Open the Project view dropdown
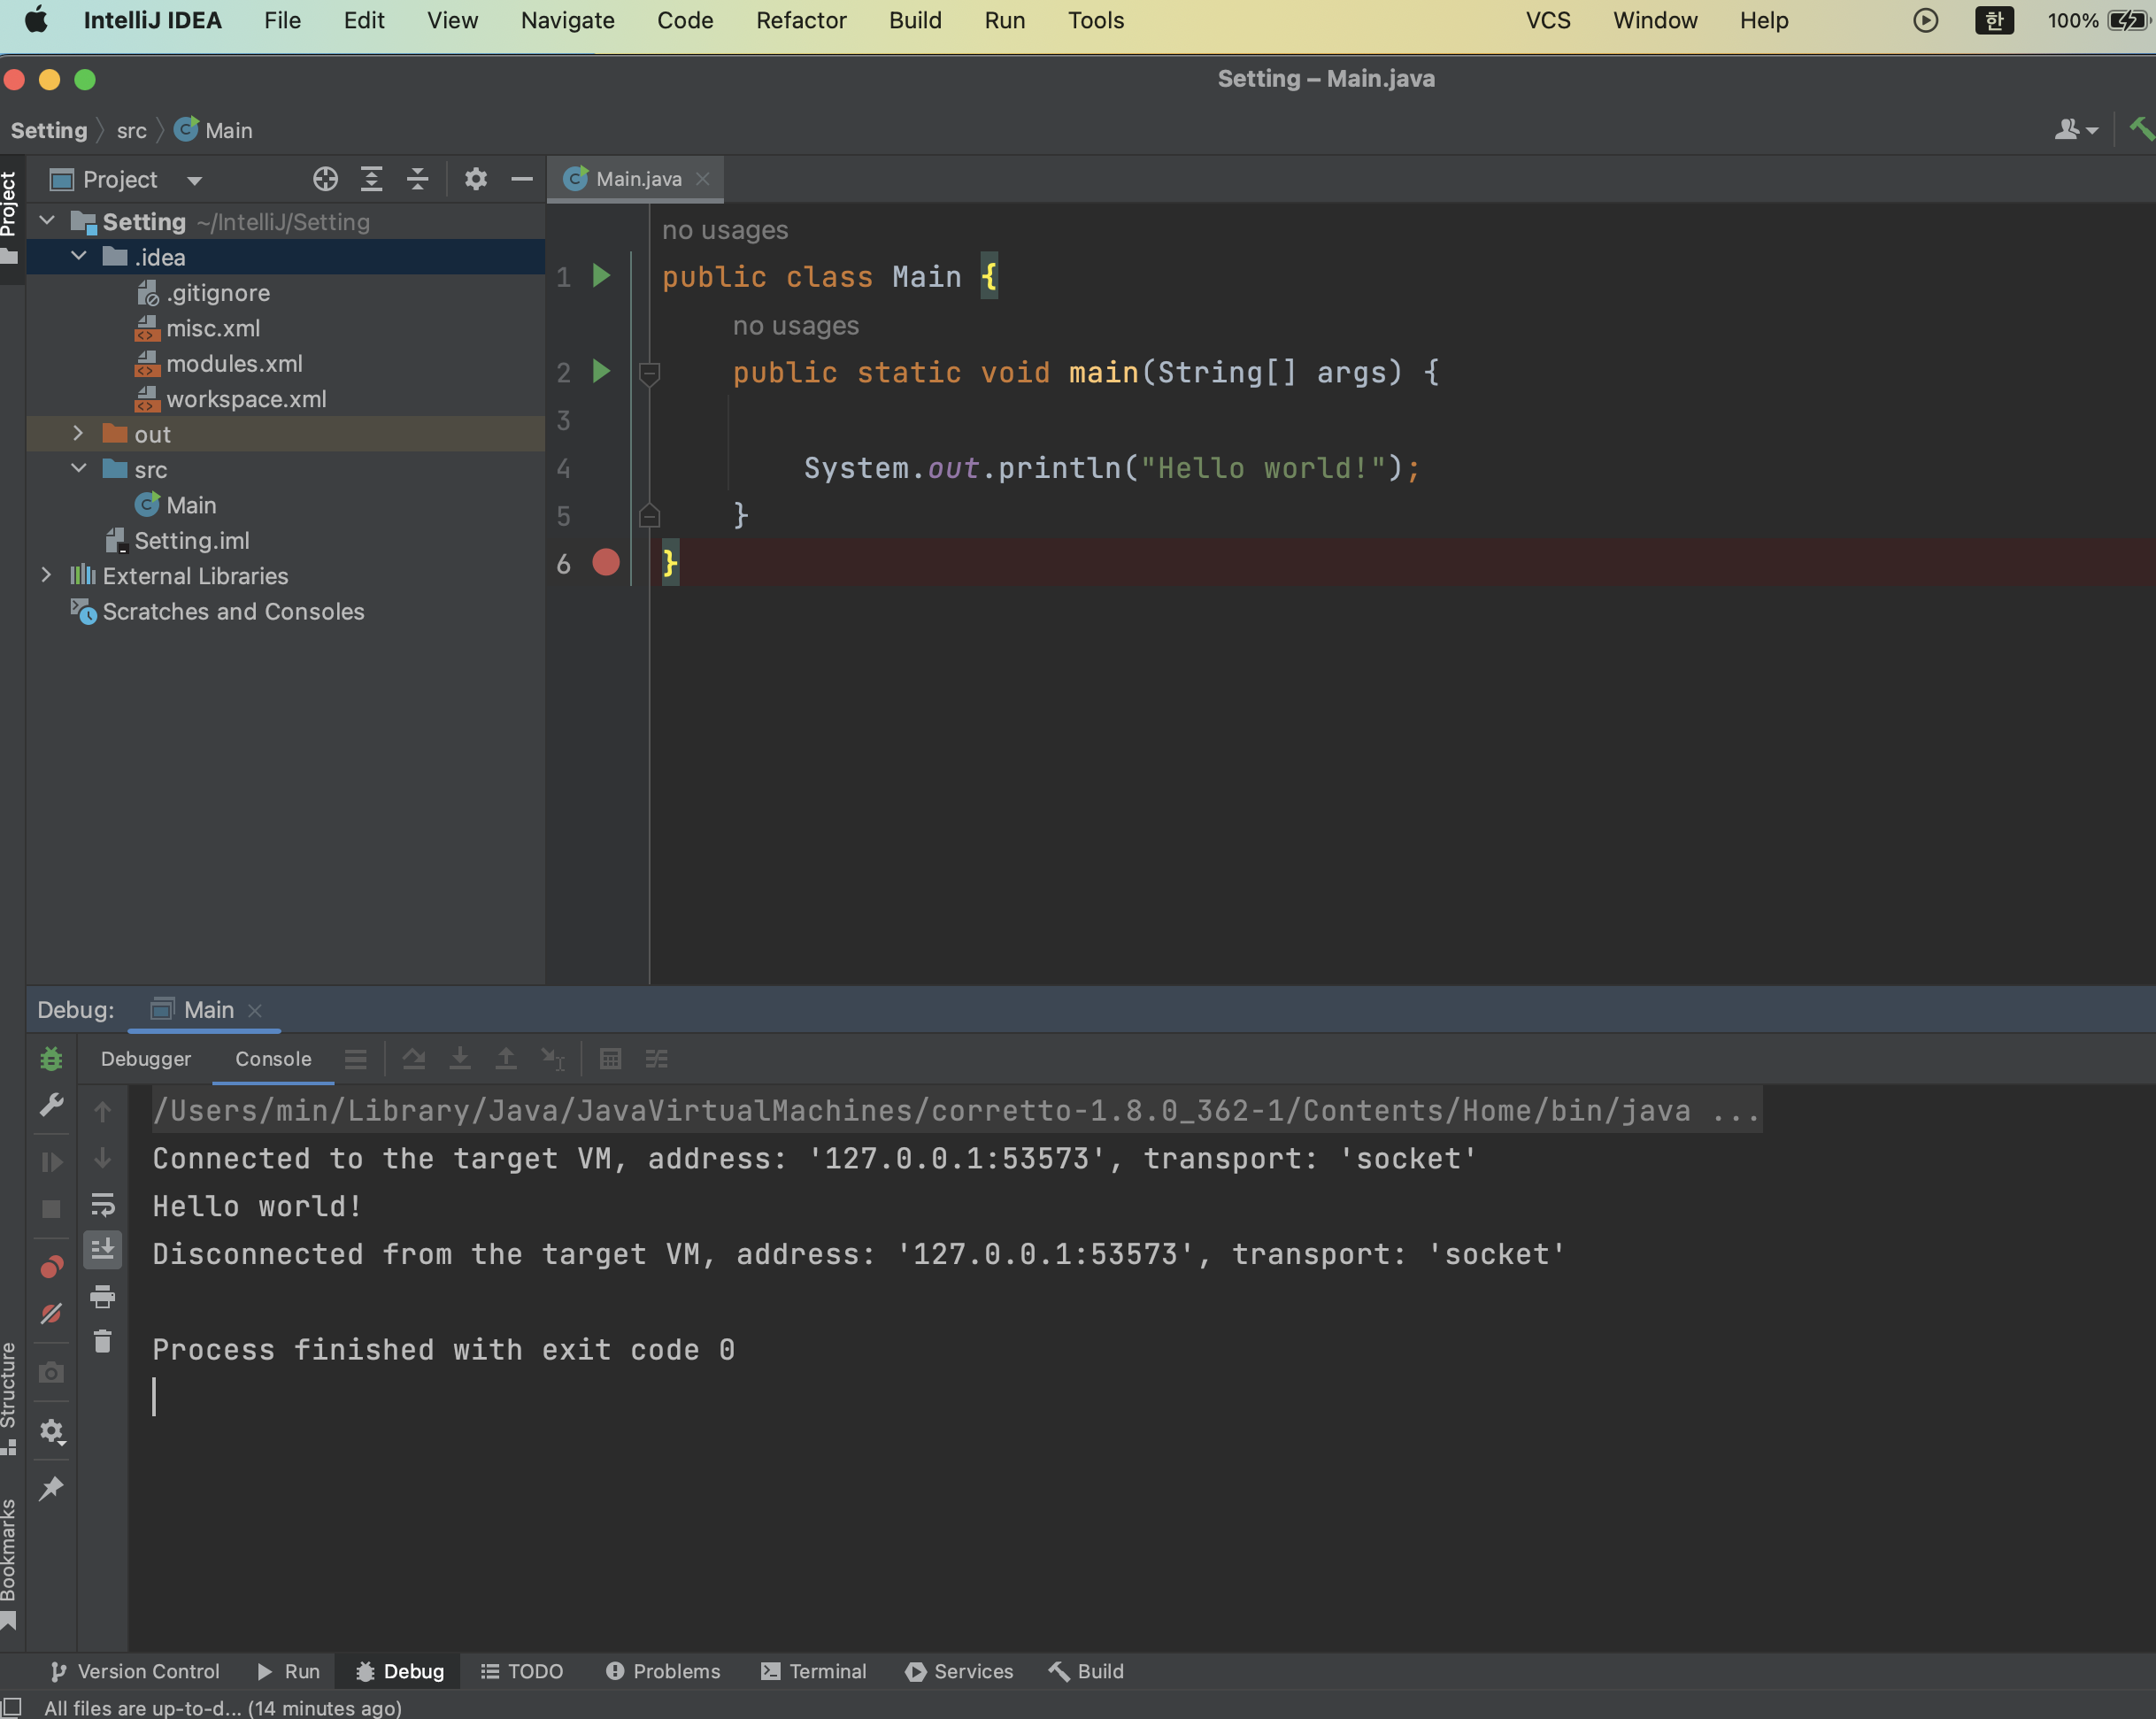 click(194, 180)
